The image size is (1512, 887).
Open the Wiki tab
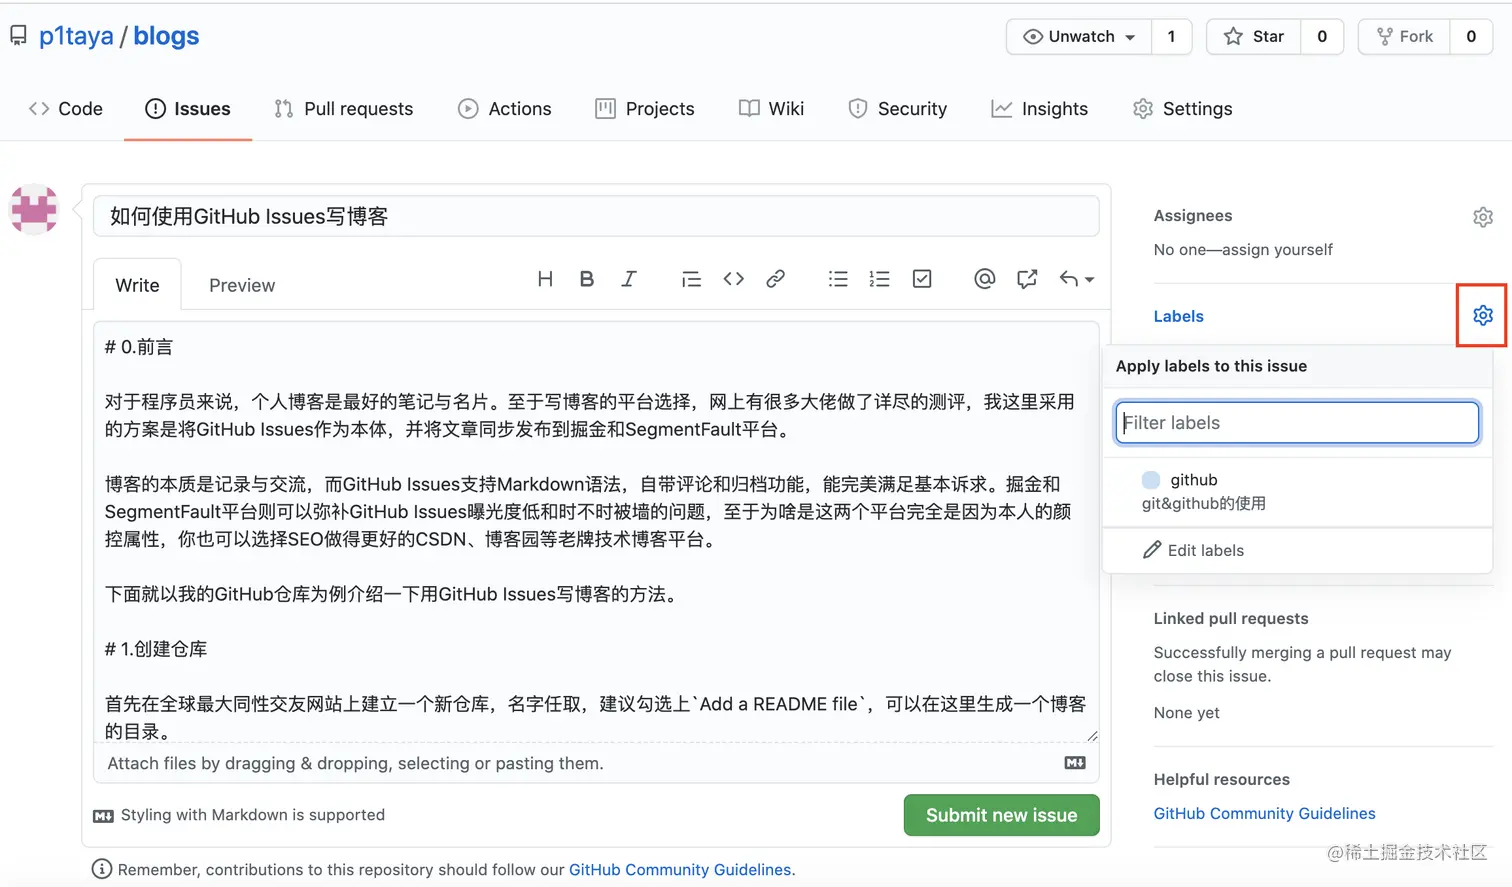[772, 109]
